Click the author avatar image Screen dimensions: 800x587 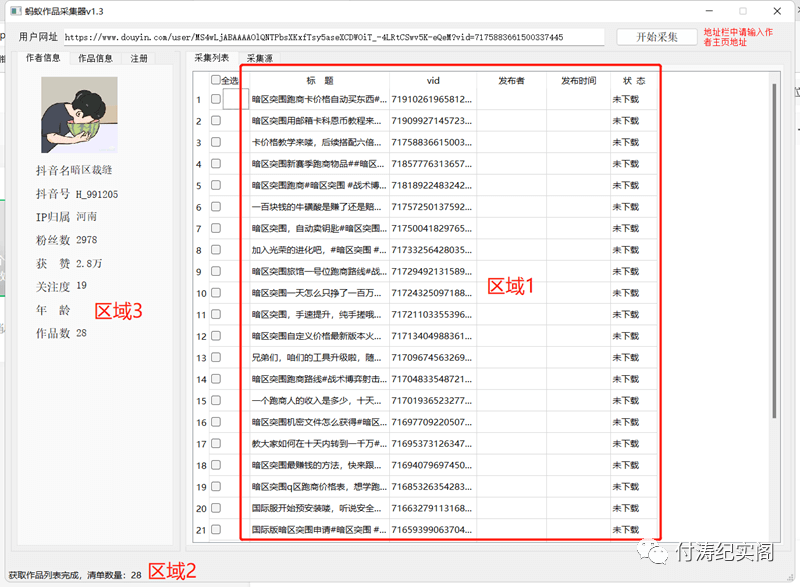(79, 115)
